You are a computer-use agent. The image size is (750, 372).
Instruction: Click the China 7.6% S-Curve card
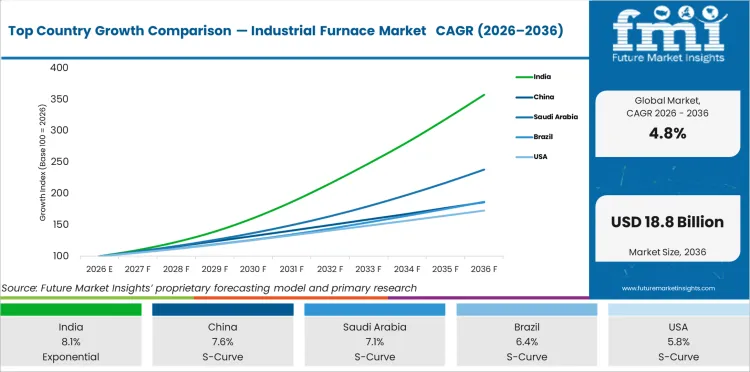tap(222, 341)
